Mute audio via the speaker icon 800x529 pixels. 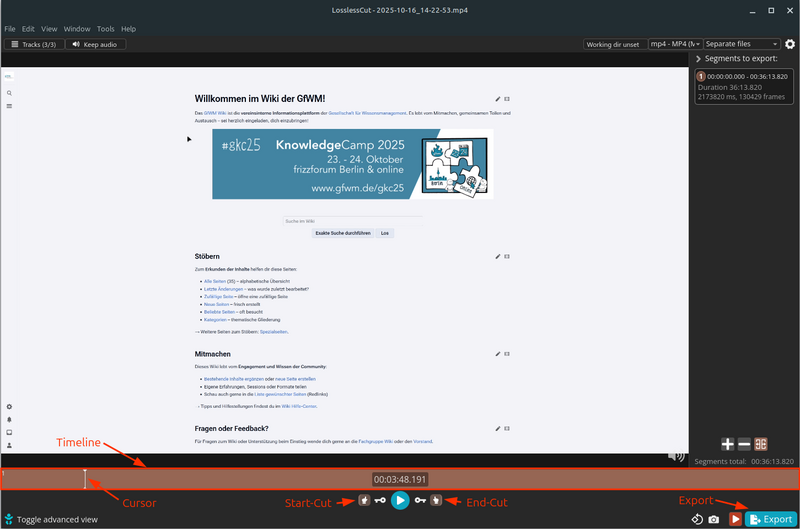(x=676, y=456)
